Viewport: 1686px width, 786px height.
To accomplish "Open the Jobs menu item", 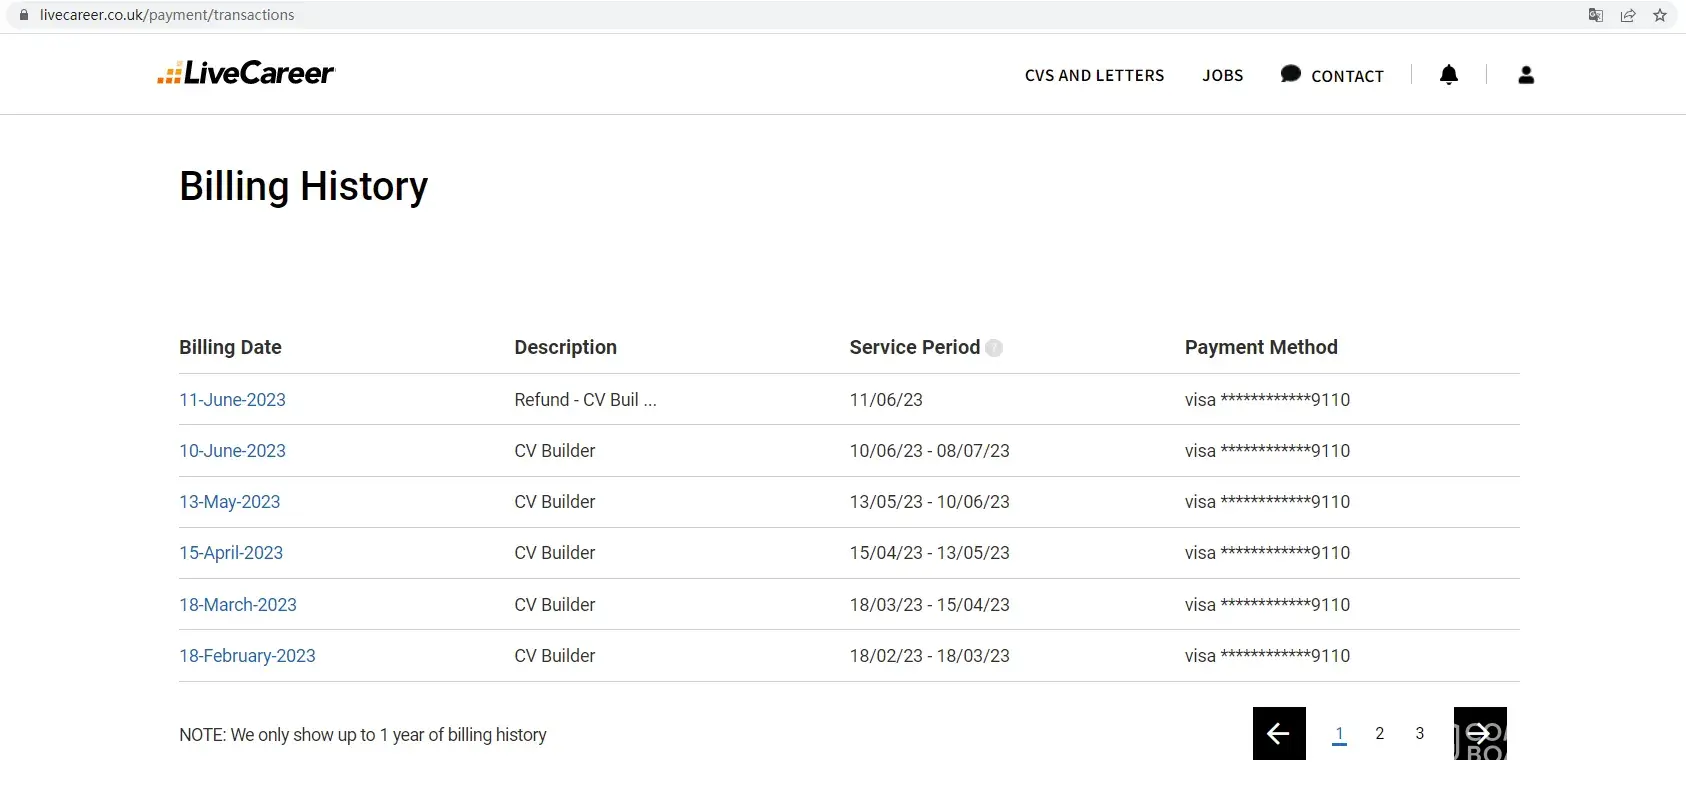I will click(1222, 76).
